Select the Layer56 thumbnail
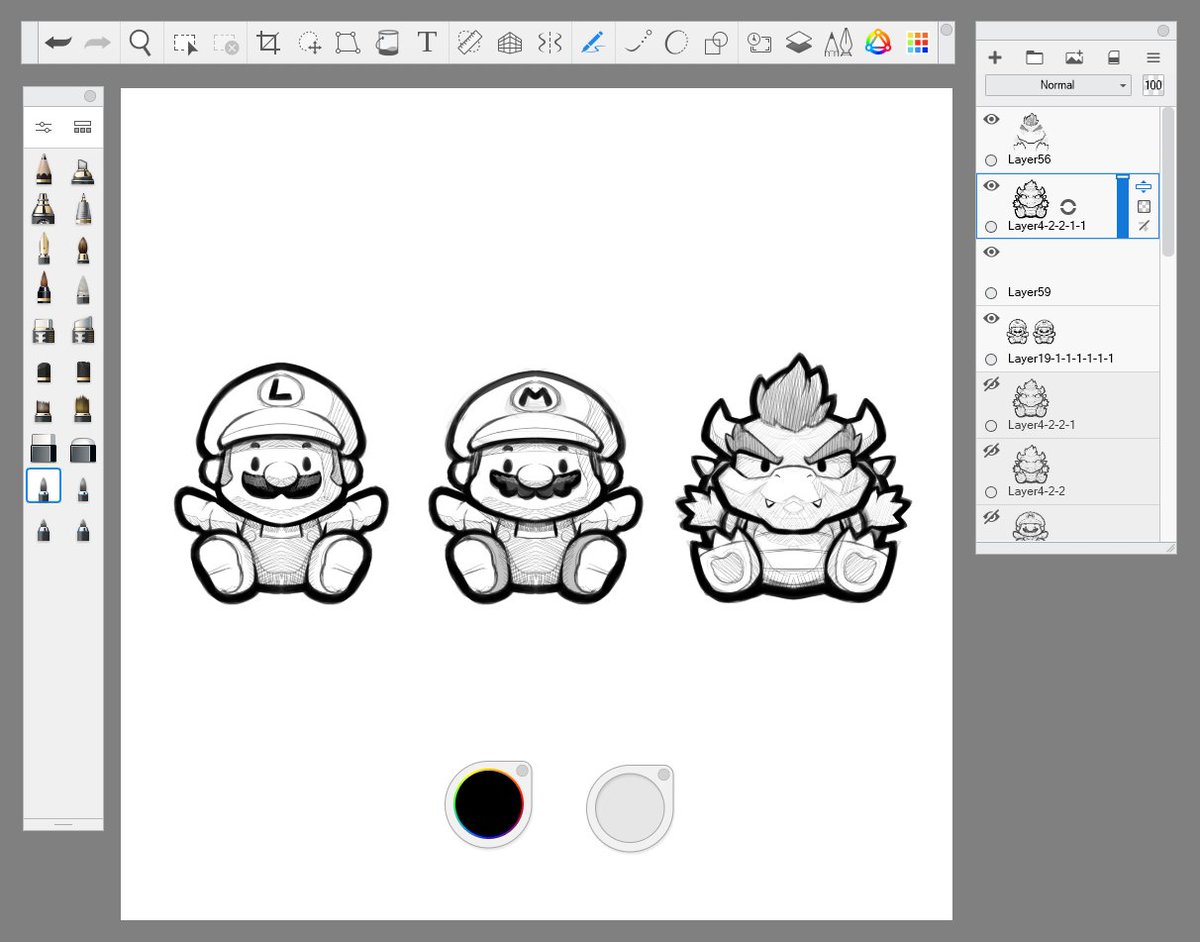 1031,131
